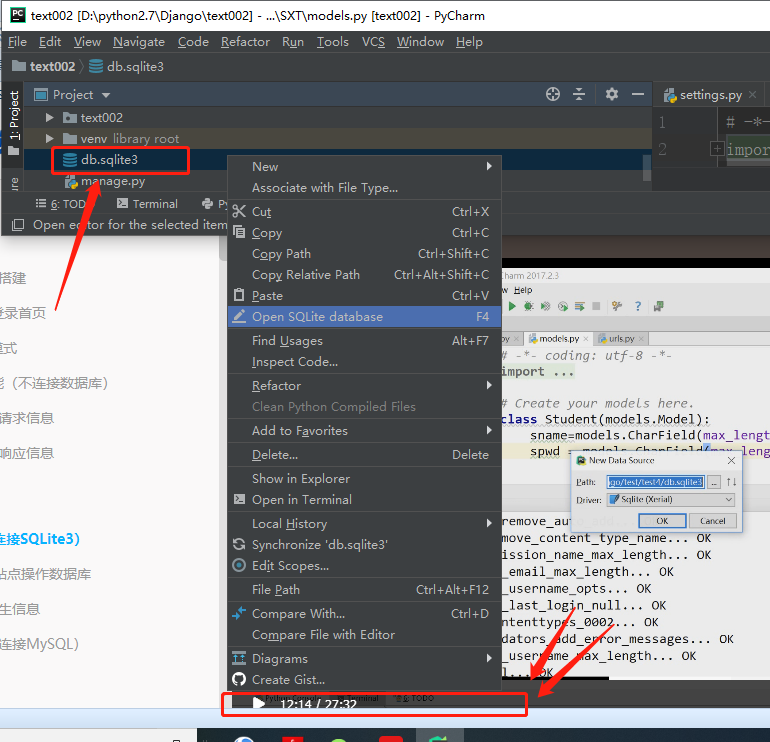
Task: Click Cancel in New Data Source dialog
Action: [712, 521]
